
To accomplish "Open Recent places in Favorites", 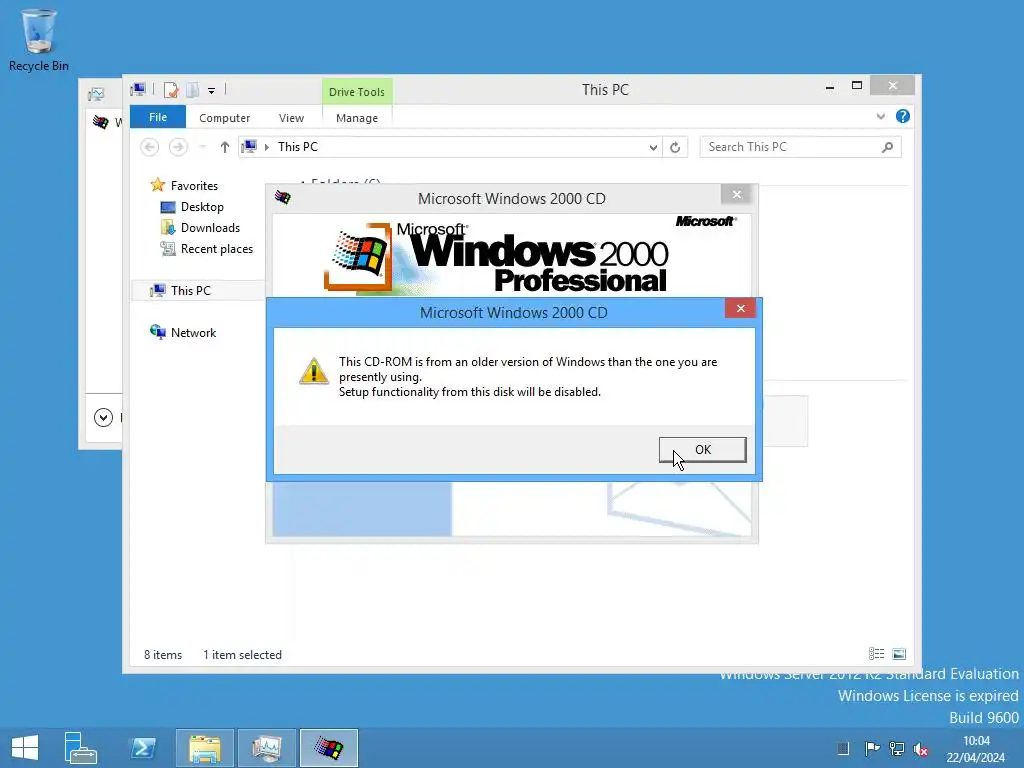I will click(x=216, y=249).
